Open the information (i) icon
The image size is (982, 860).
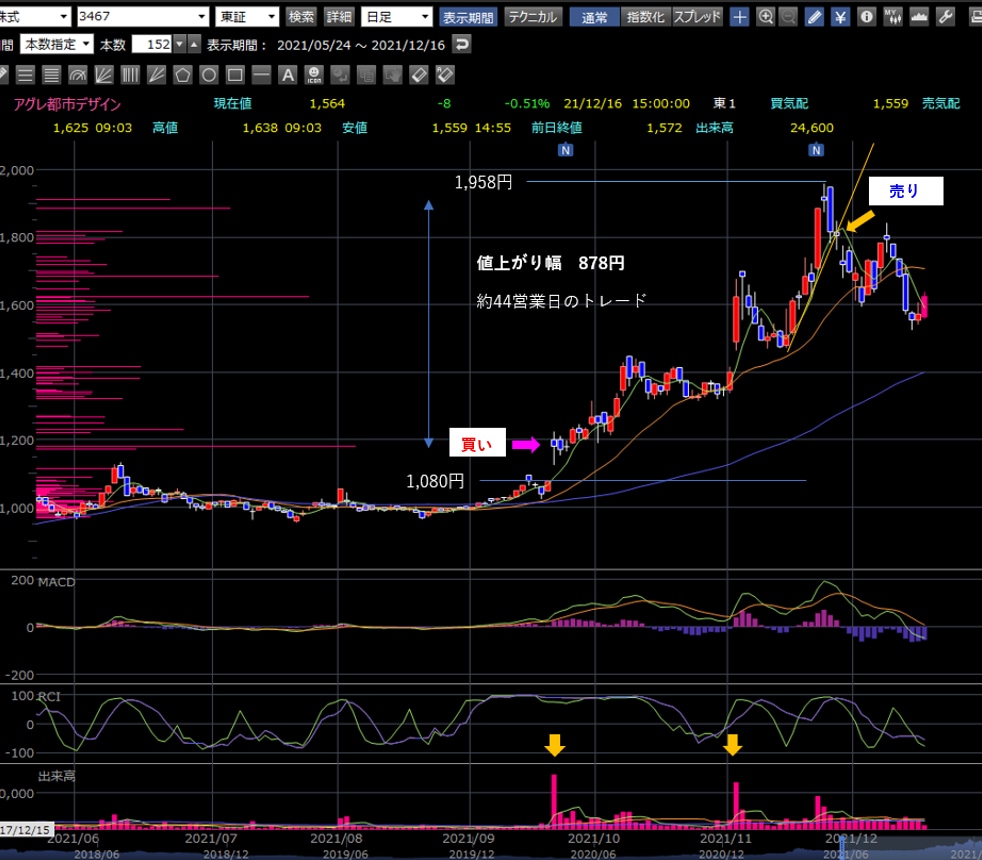(x=867, y=17)
